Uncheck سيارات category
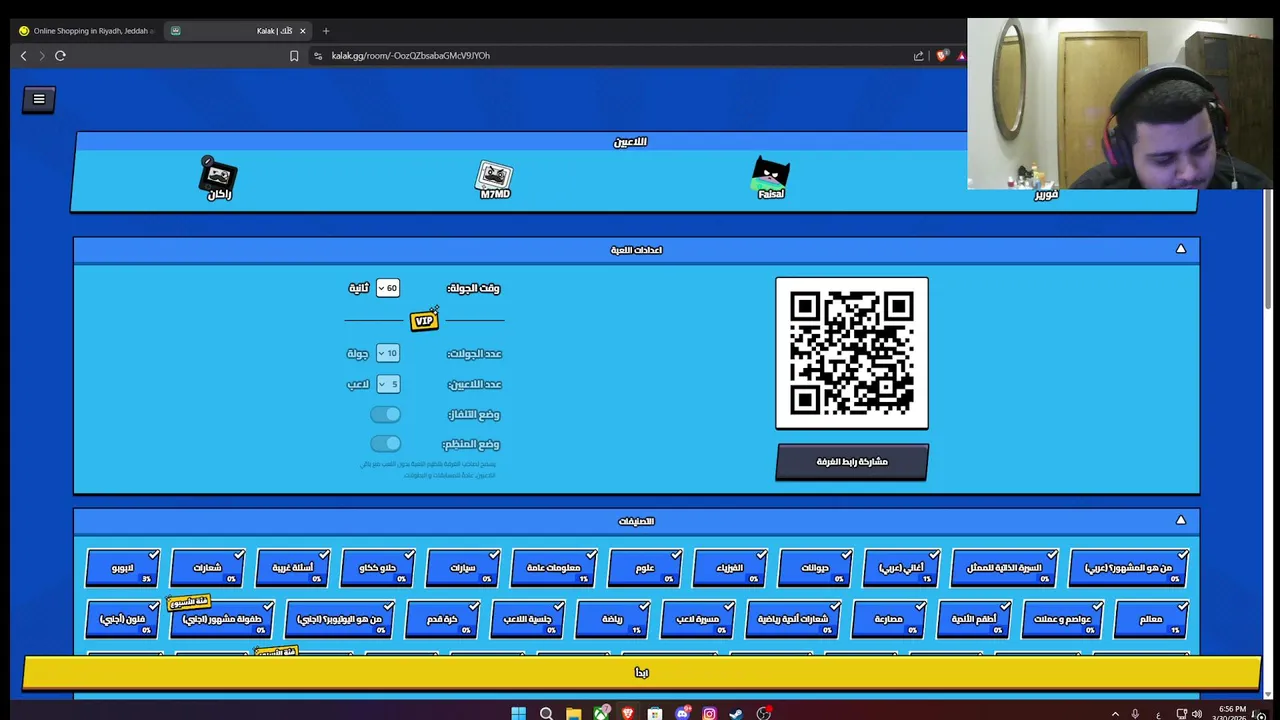This screenshot has width=1280, height=720. click(x=462, y=568)
